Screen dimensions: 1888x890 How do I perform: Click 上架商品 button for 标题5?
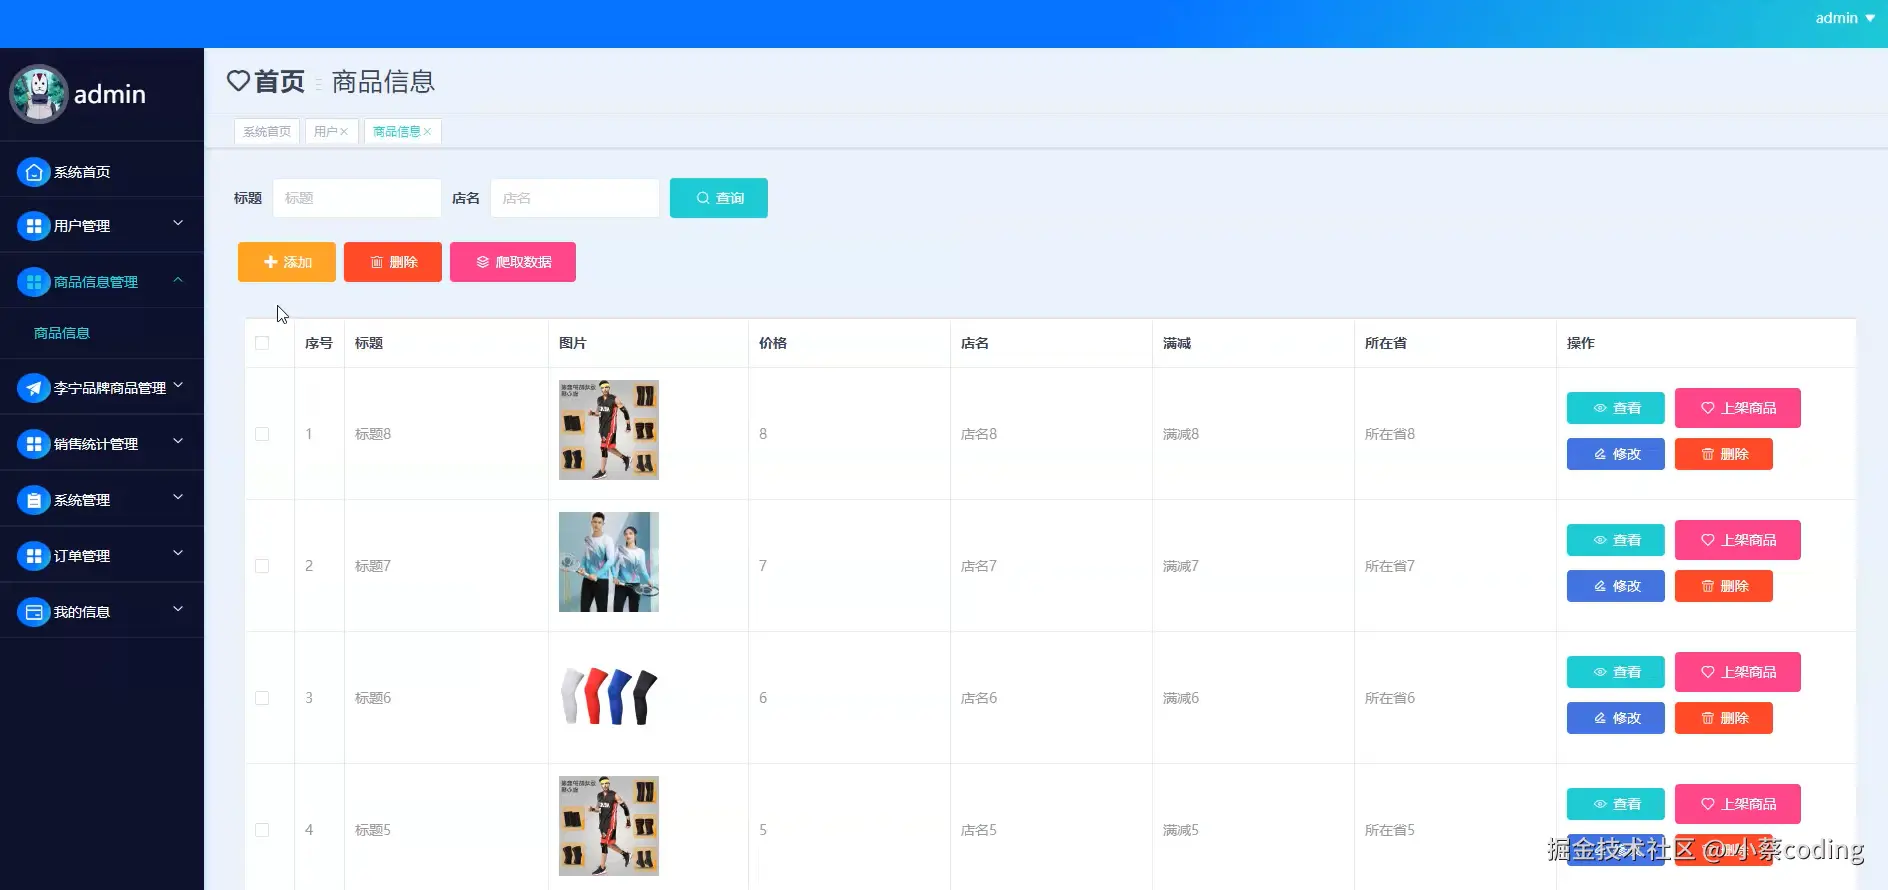coord(1738,804)
